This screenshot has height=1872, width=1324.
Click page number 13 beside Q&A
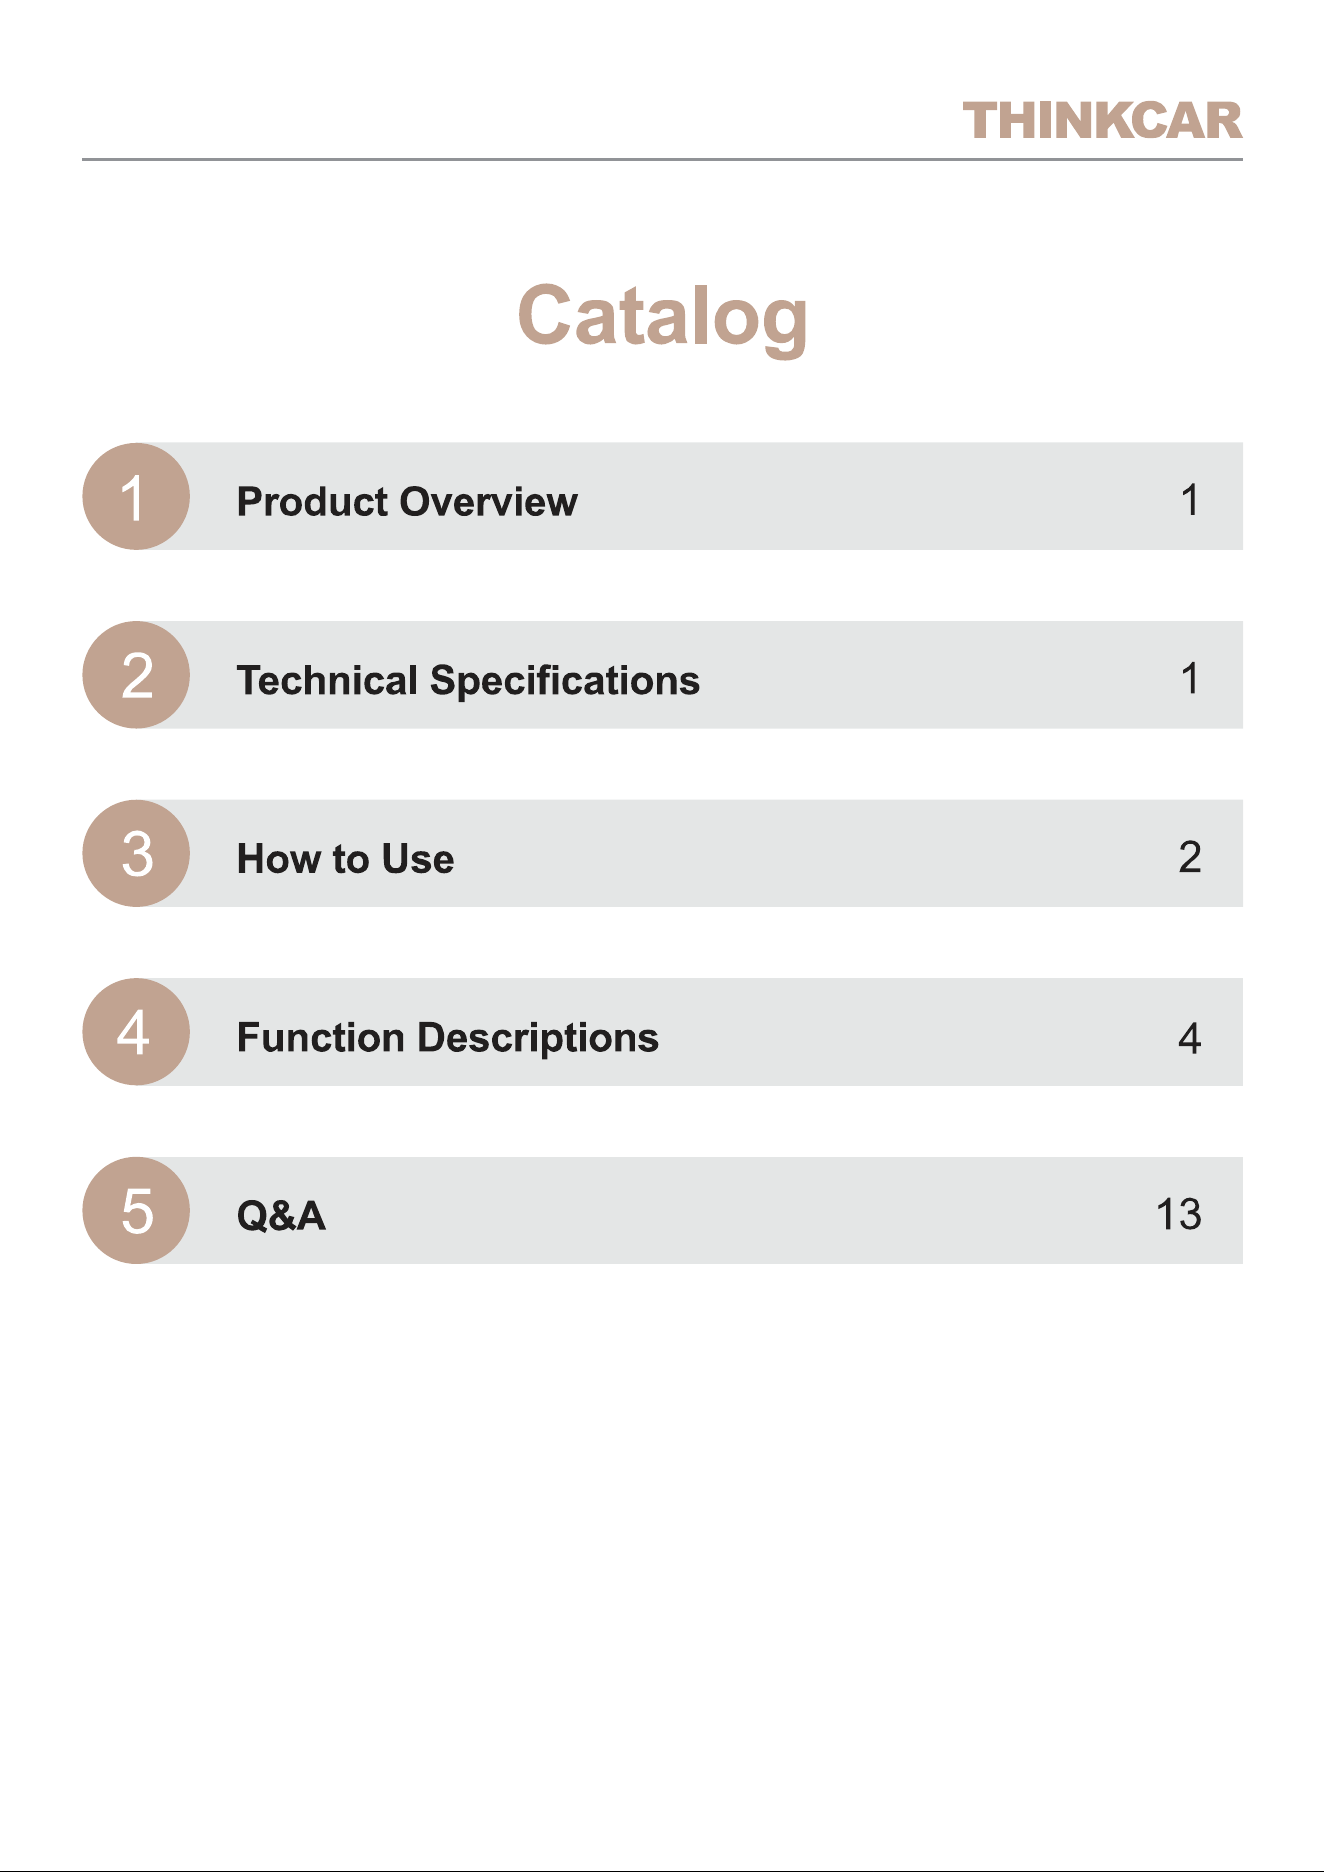[x=1178, y=1215]
